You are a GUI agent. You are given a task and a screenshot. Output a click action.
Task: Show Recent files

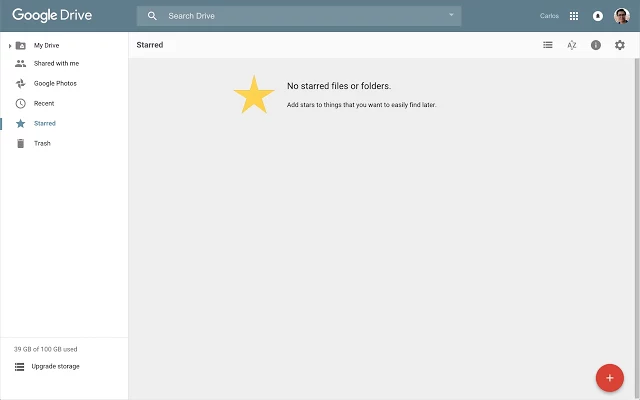point(44,103)
